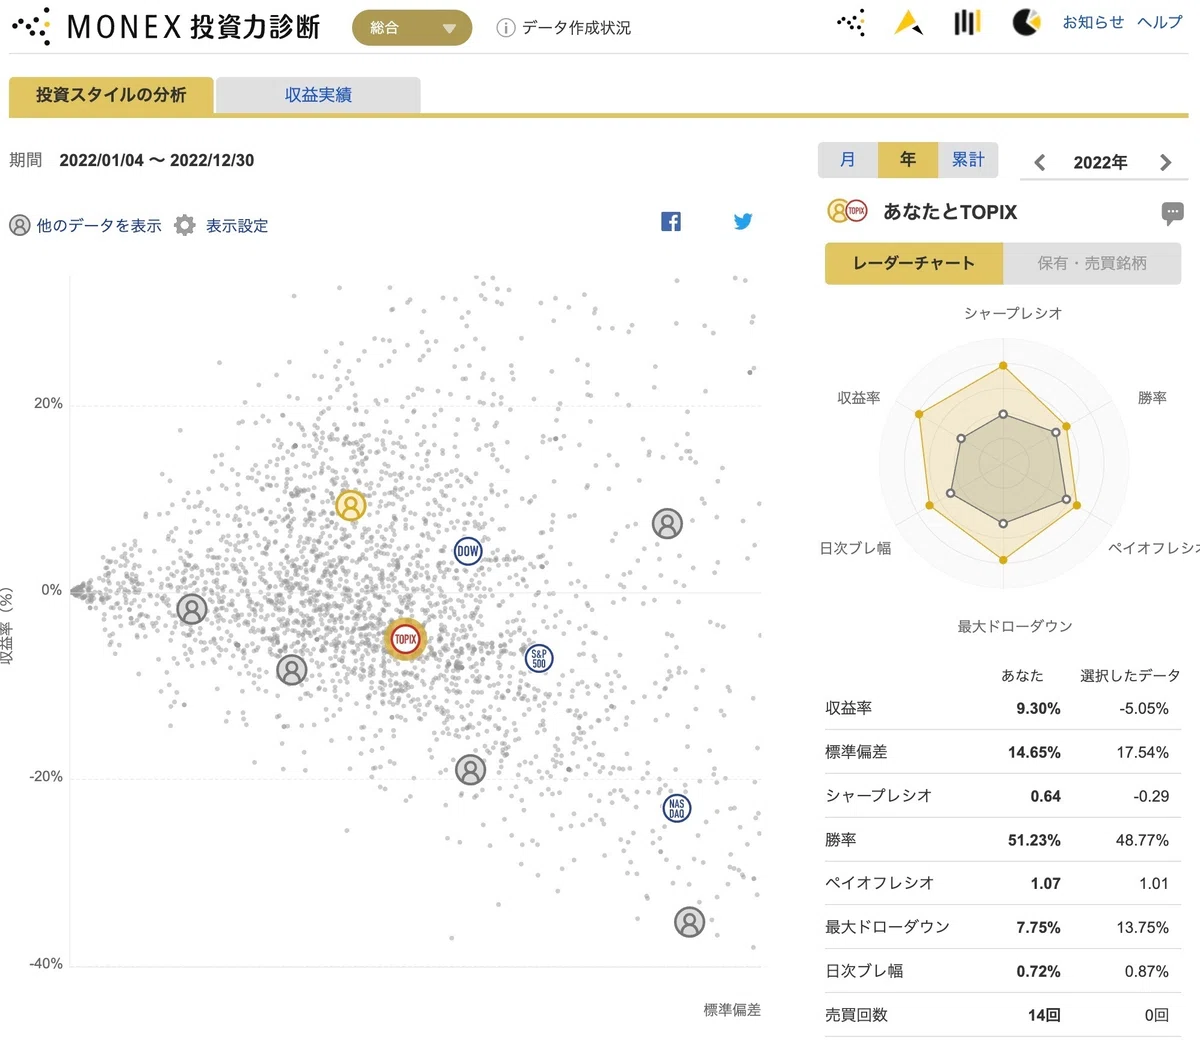Open the ヘルプ link
This screenshot has height=1046, width=1200.
1160,22
